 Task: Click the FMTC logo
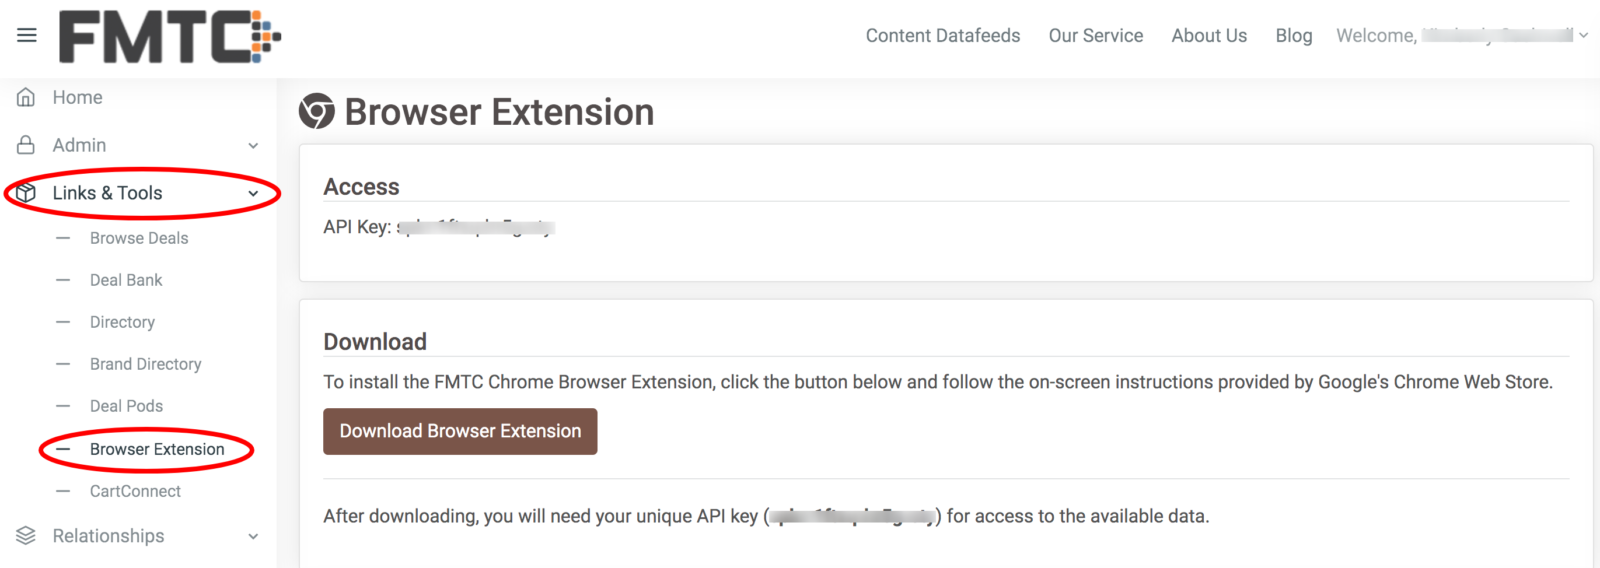pos(170,37)
